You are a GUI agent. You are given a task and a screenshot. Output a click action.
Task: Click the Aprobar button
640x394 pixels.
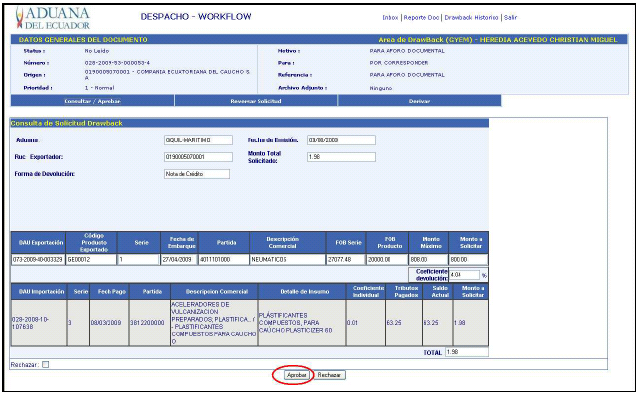pyautogui.click(x=297, y=375)
